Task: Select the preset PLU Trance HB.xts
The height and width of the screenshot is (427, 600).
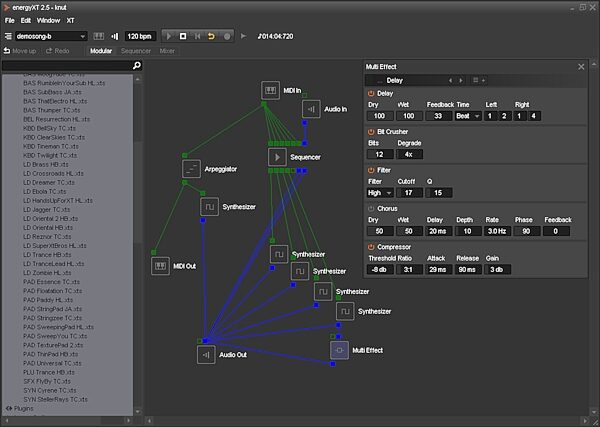Action: pos(49,372)
